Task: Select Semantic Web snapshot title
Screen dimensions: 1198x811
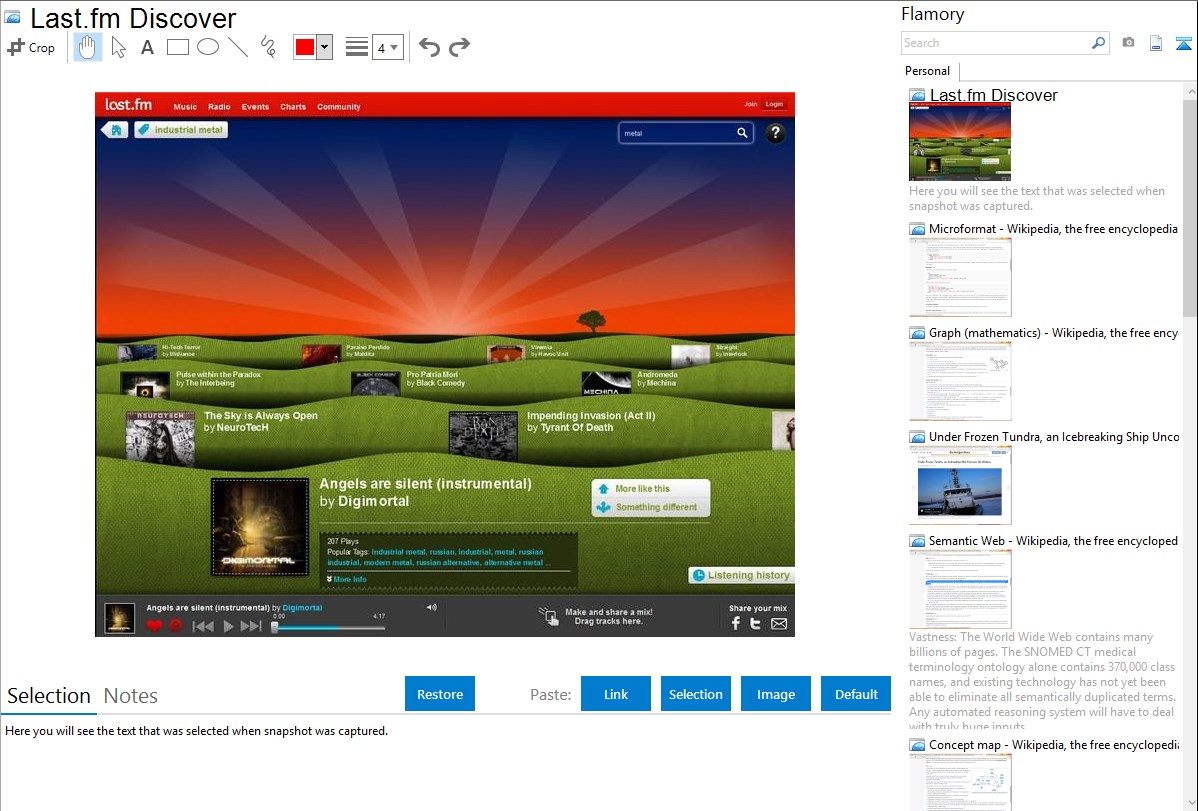Action: [x=1053, y=541]
